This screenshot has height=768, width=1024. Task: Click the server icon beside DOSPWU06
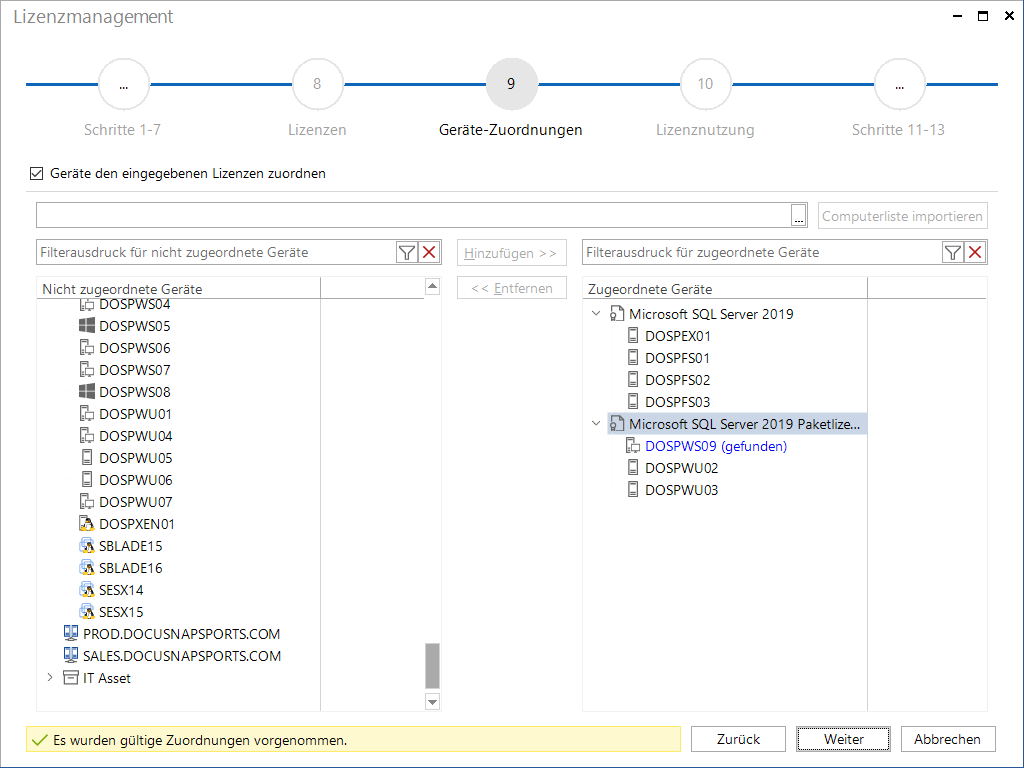point(87,479)
